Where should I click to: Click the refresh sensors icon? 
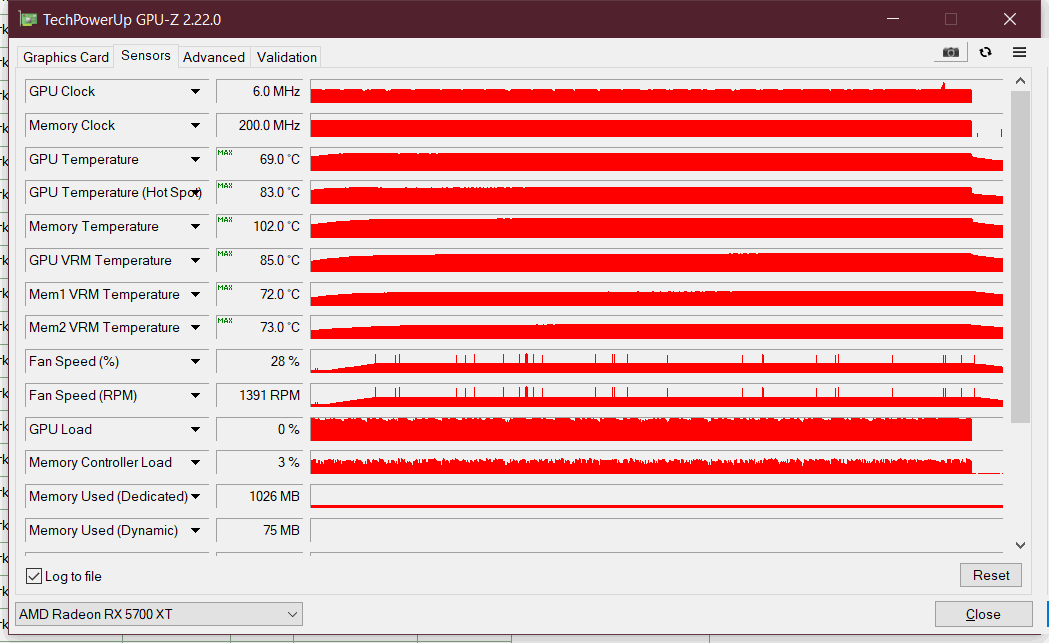[x=985, y=52]
